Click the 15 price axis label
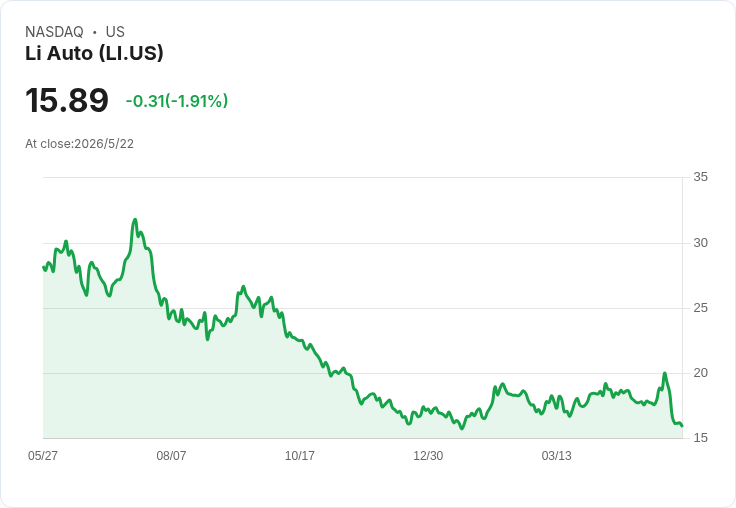Viewport: 736px width, 508px height. (700, 438)
